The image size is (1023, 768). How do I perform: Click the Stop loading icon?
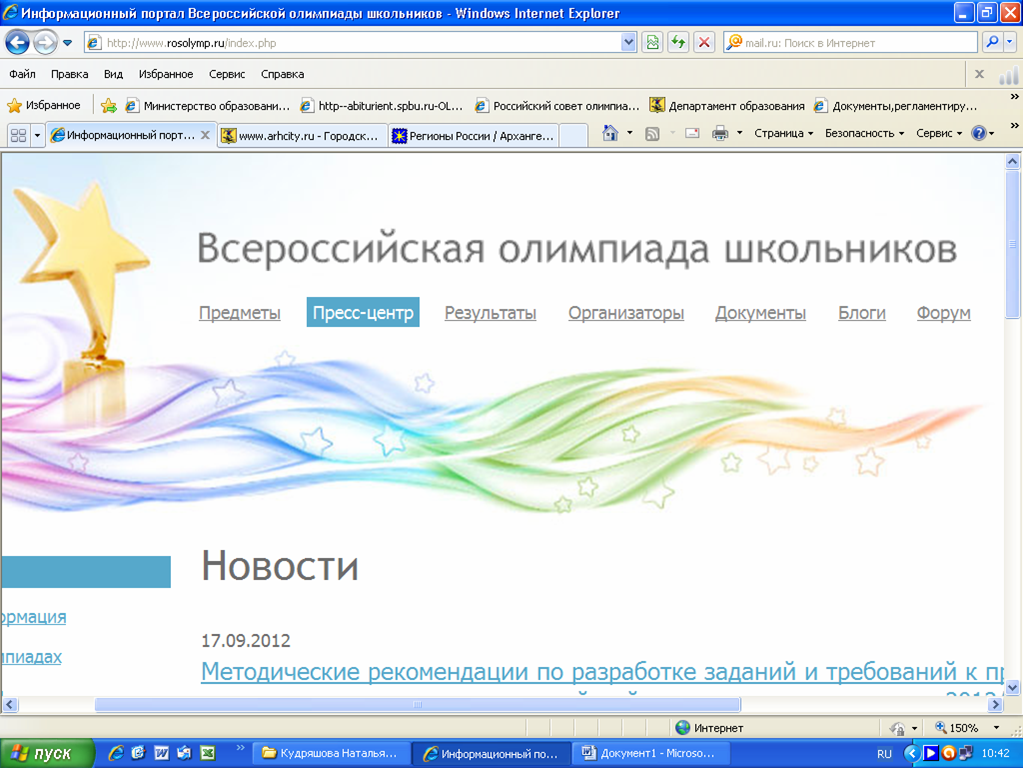coord(705,43)
